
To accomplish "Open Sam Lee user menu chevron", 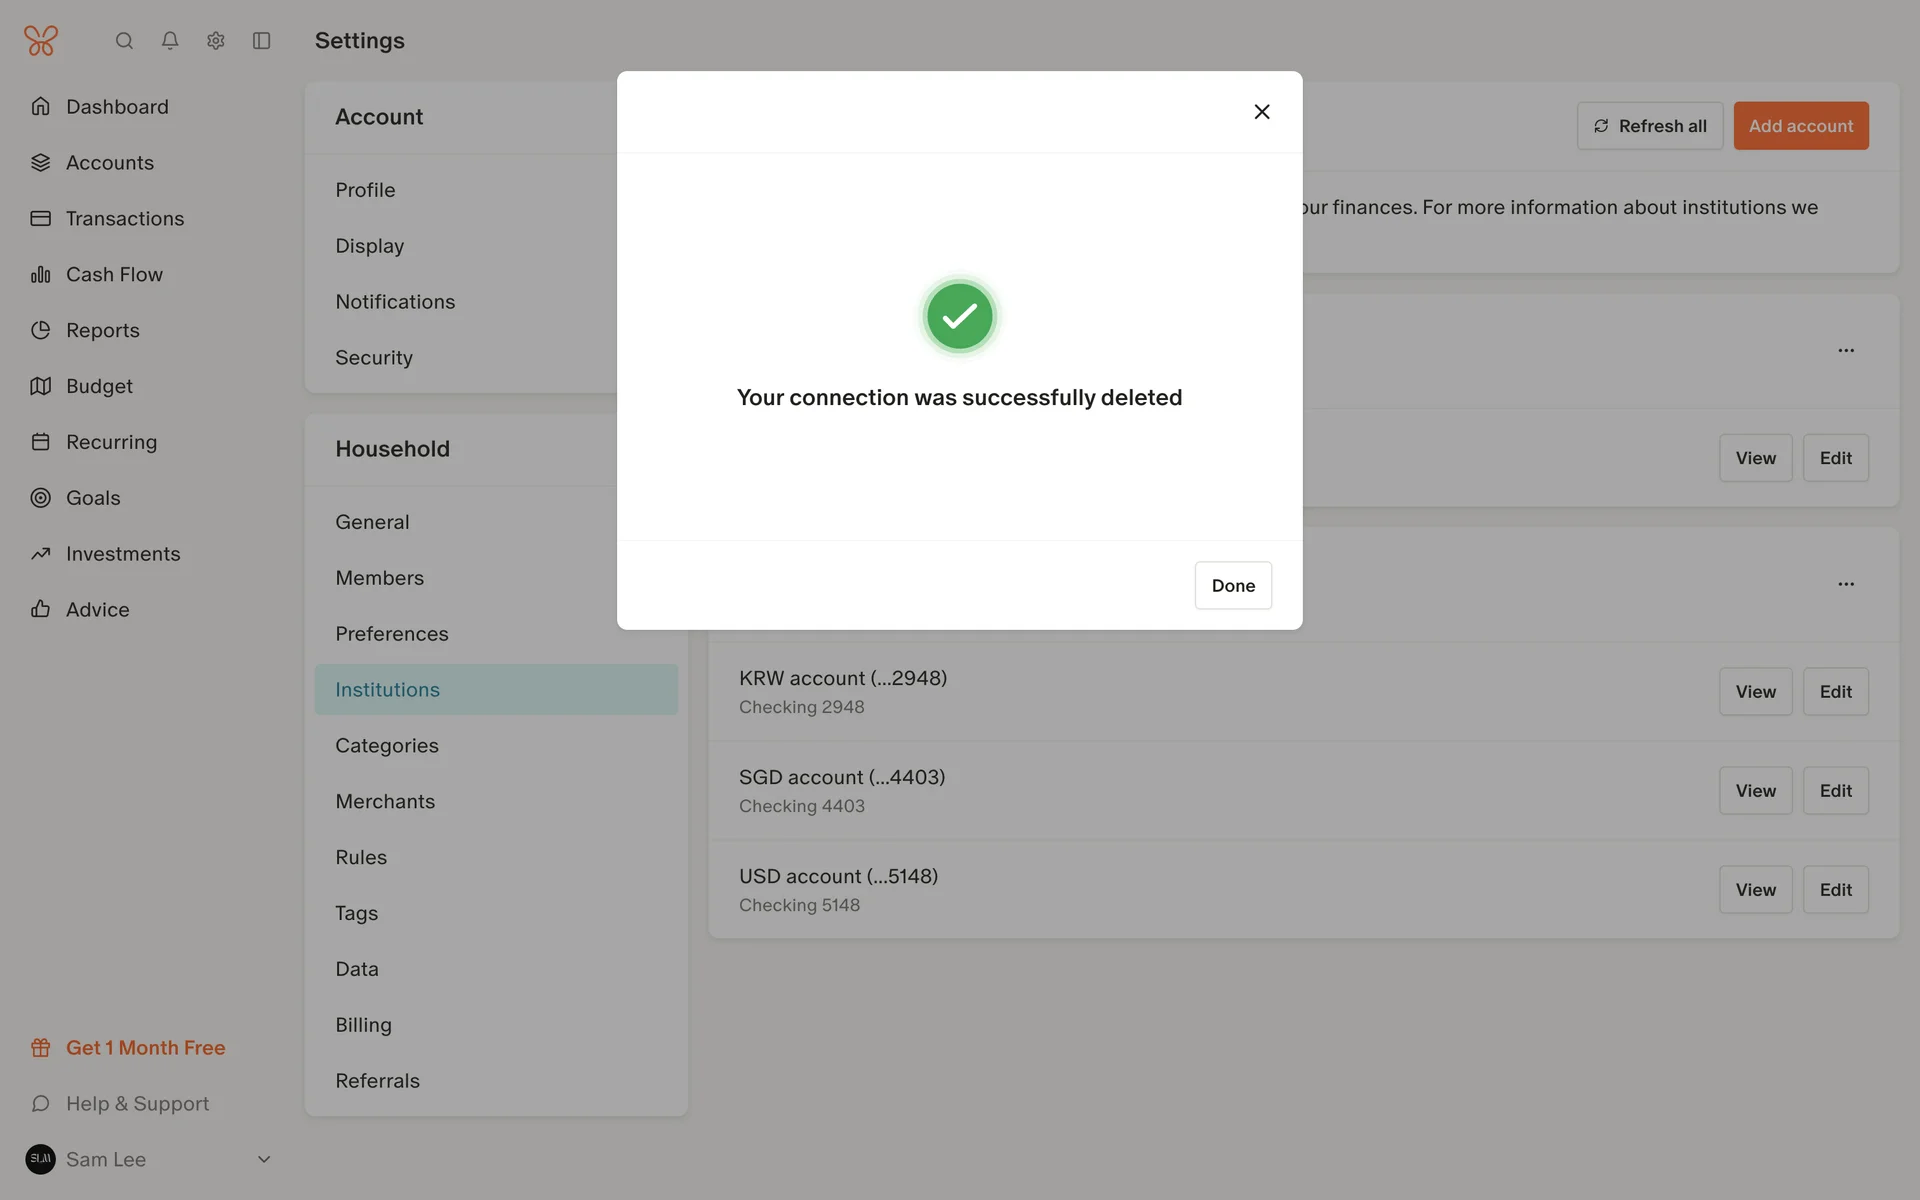I will tap(264, 1159).
